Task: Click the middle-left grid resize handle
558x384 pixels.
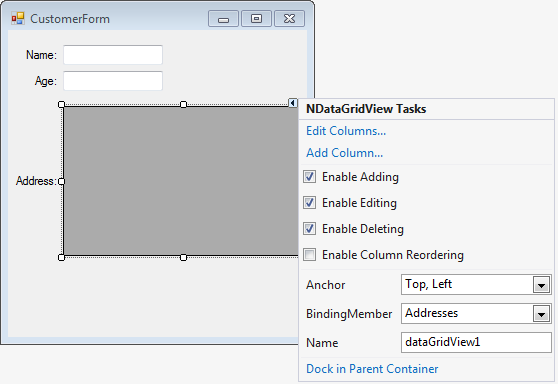Action: click(61, 181)
